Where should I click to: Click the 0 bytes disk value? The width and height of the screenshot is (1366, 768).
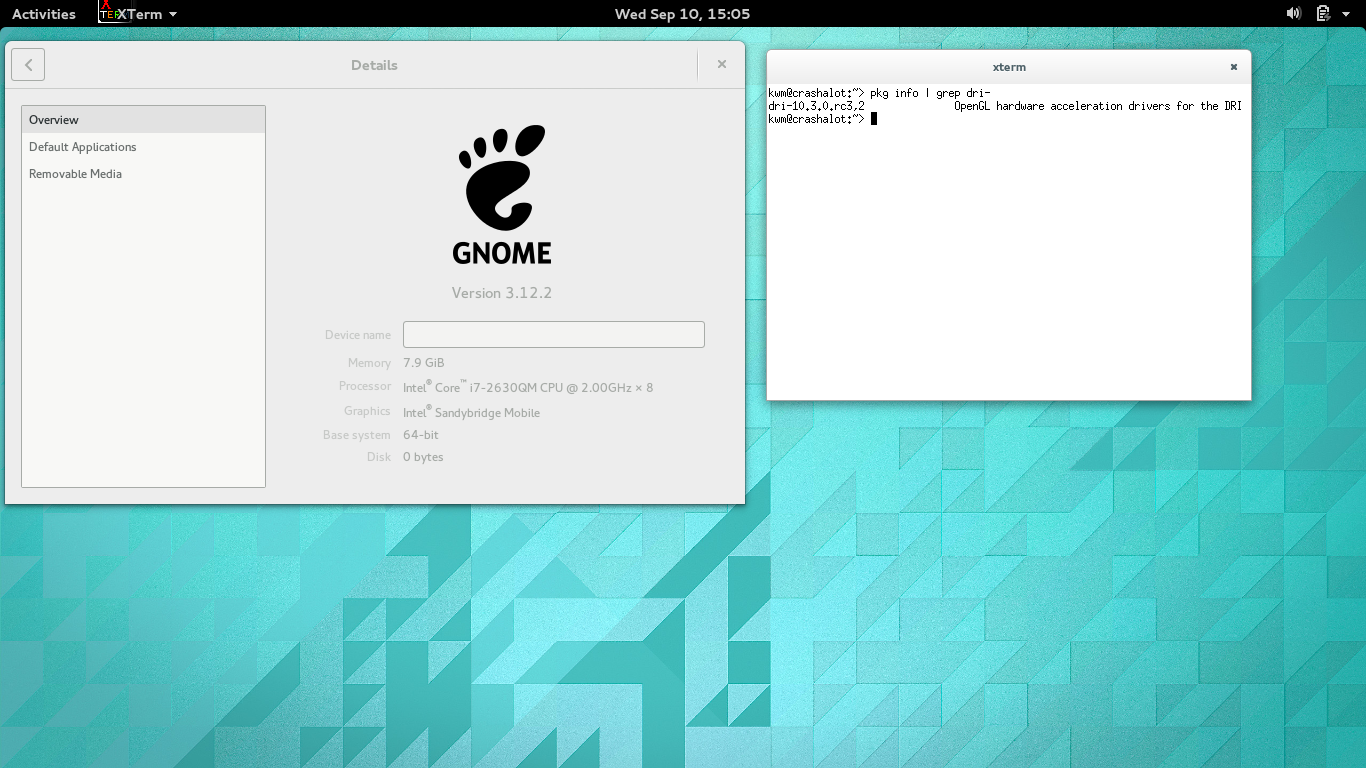click(x=423, y=457)
